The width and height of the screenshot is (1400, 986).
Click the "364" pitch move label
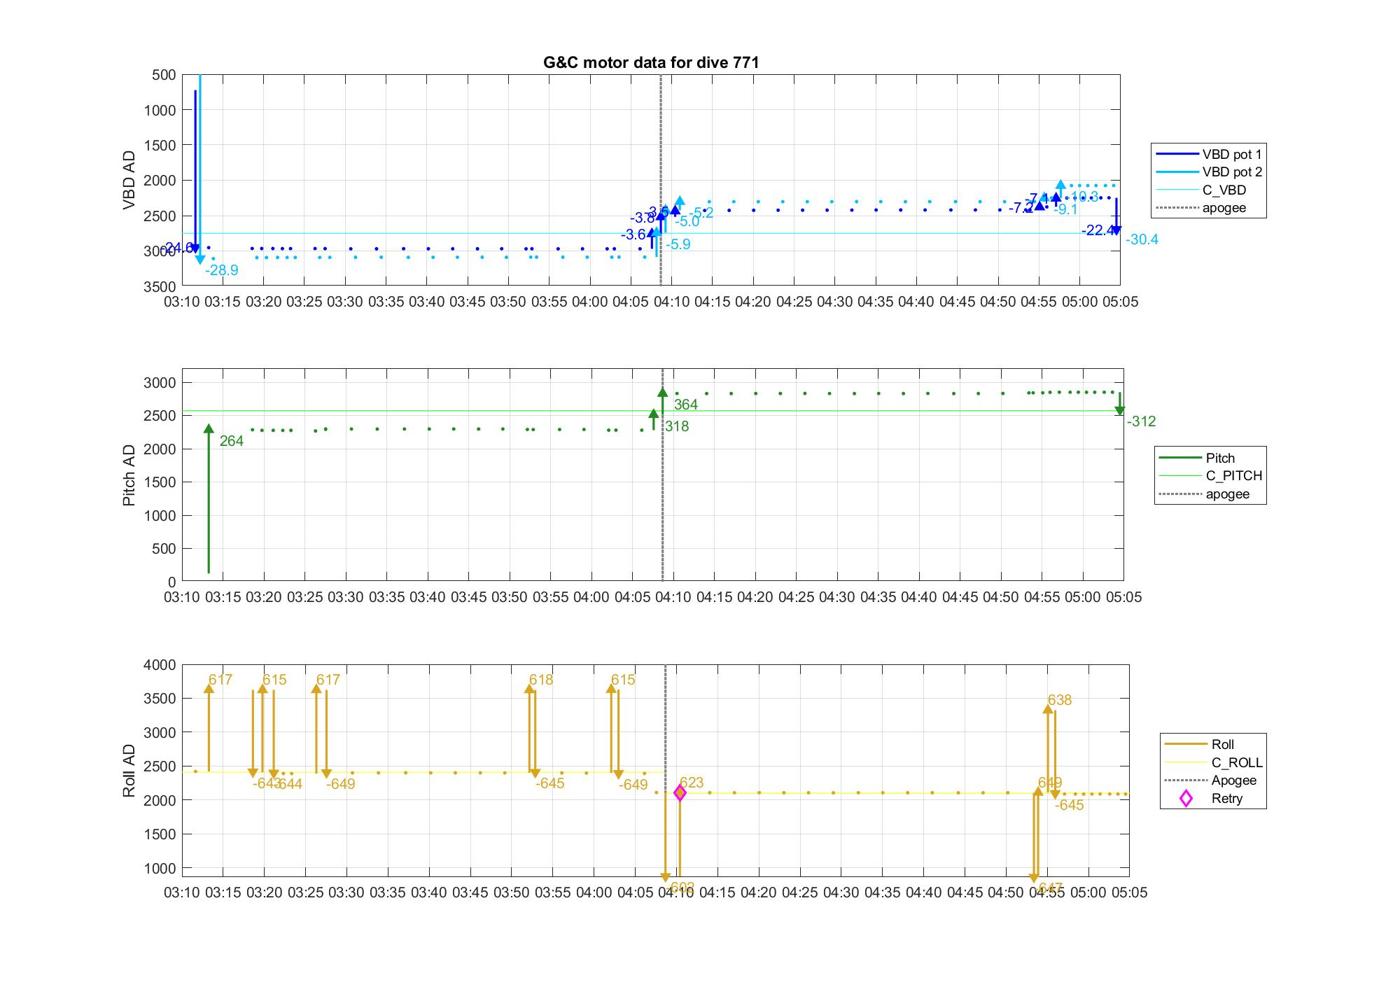pos(686,405)
